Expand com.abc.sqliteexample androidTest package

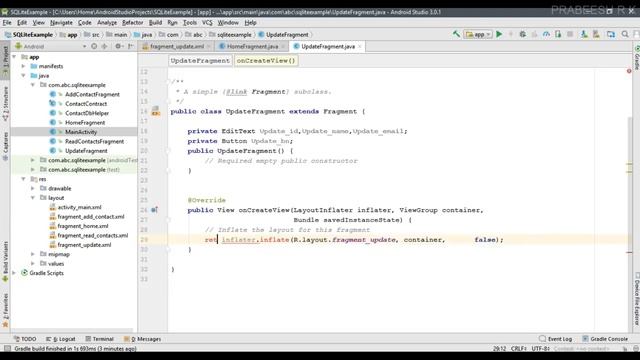33,160
